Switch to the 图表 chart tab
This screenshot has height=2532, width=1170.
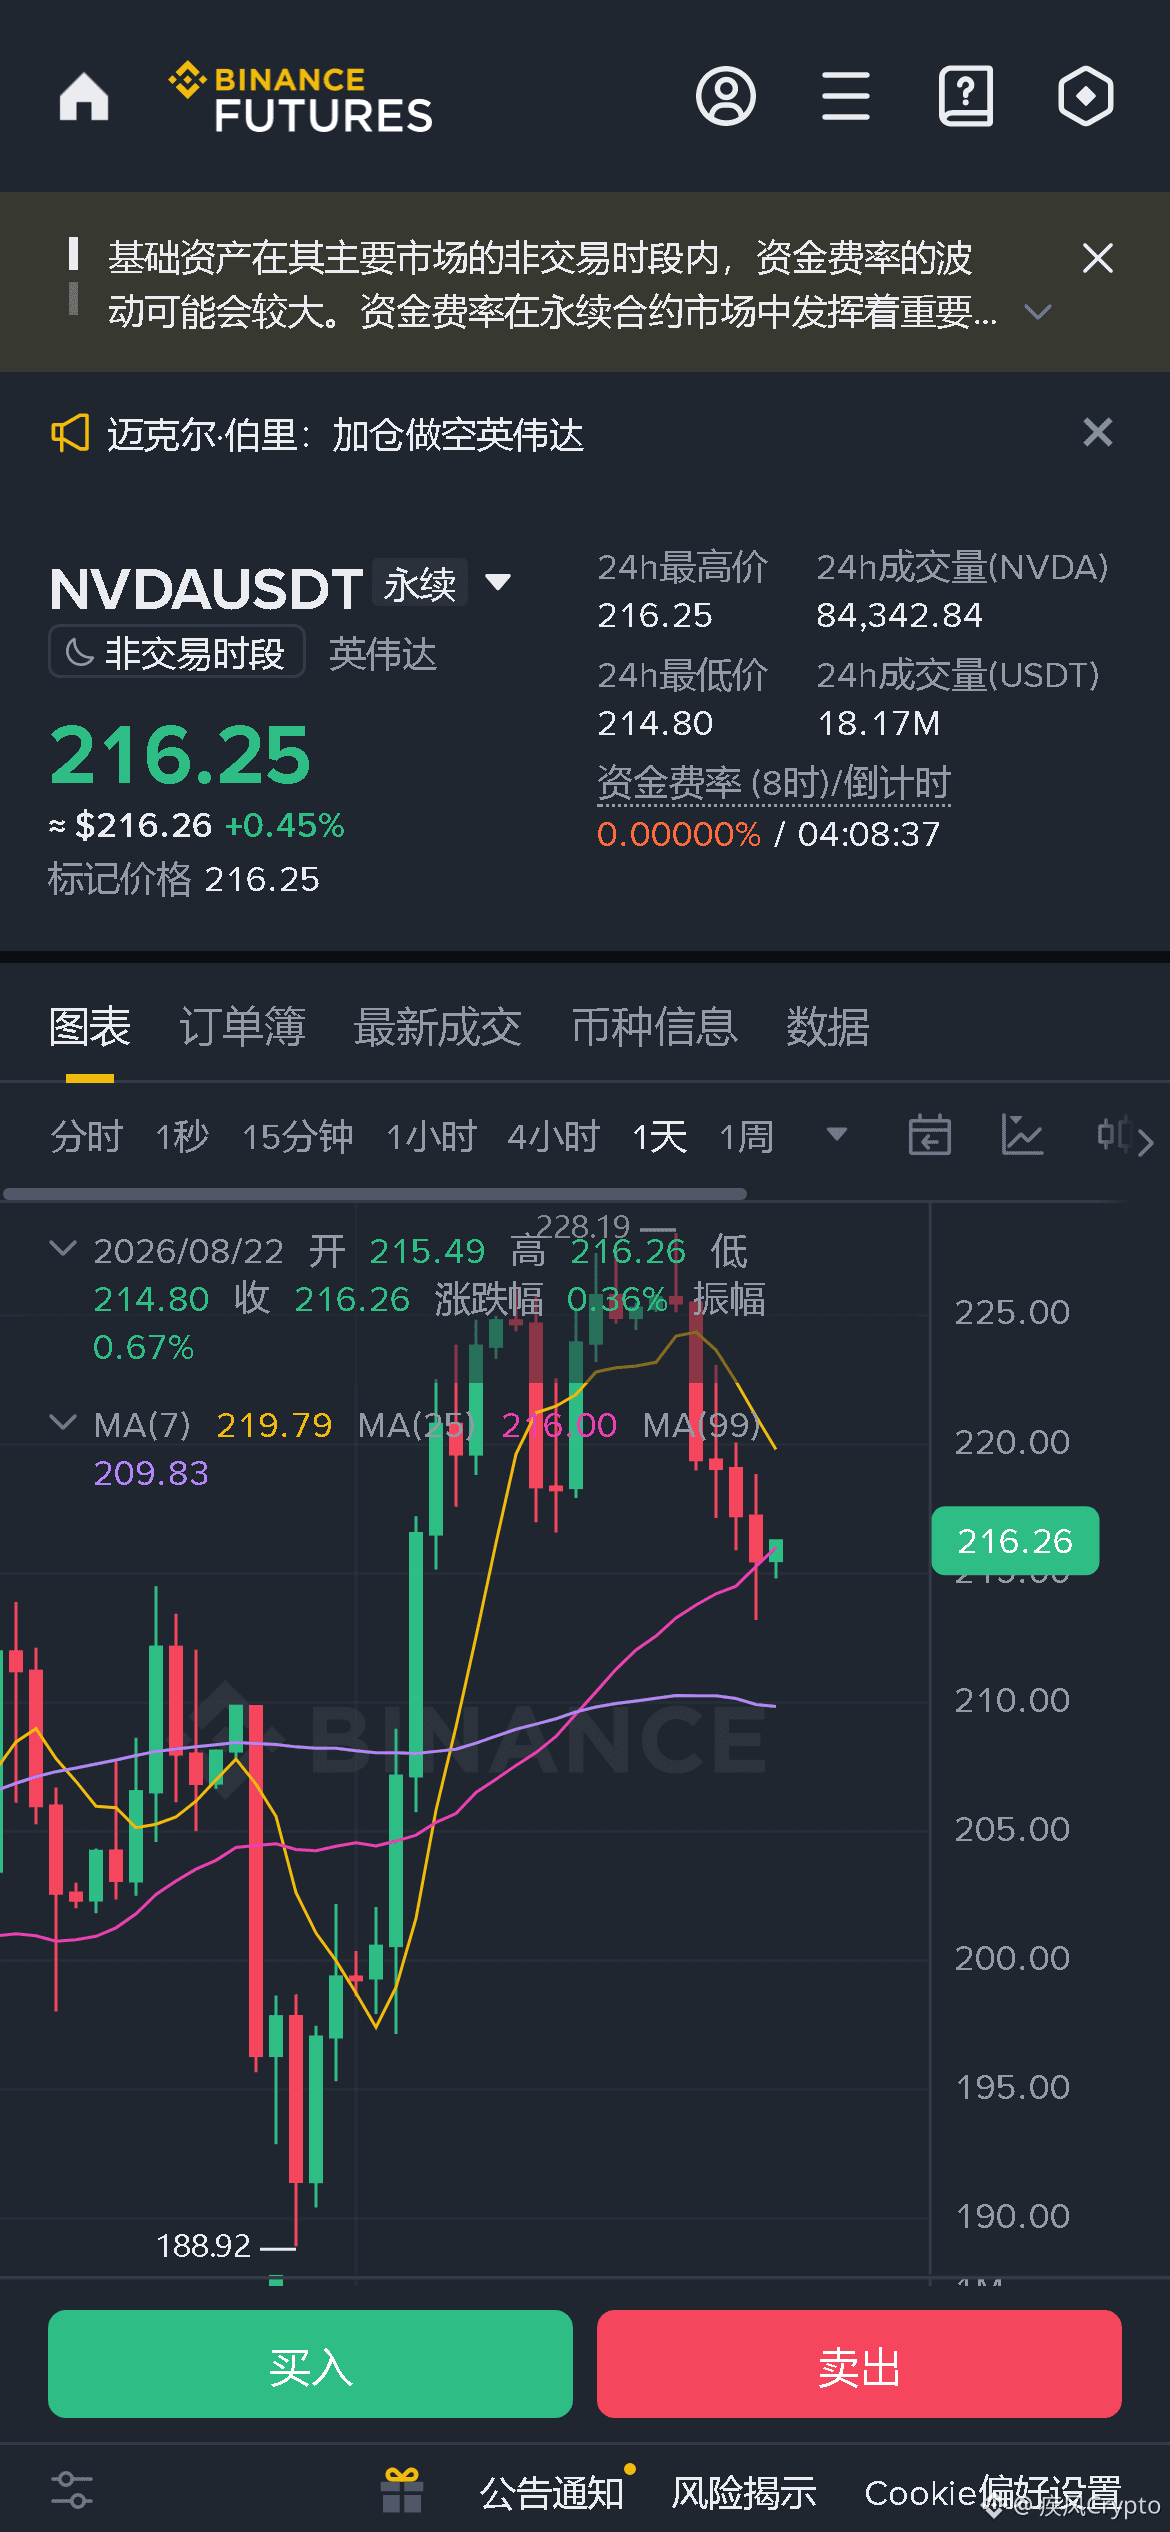point(90,1027)
